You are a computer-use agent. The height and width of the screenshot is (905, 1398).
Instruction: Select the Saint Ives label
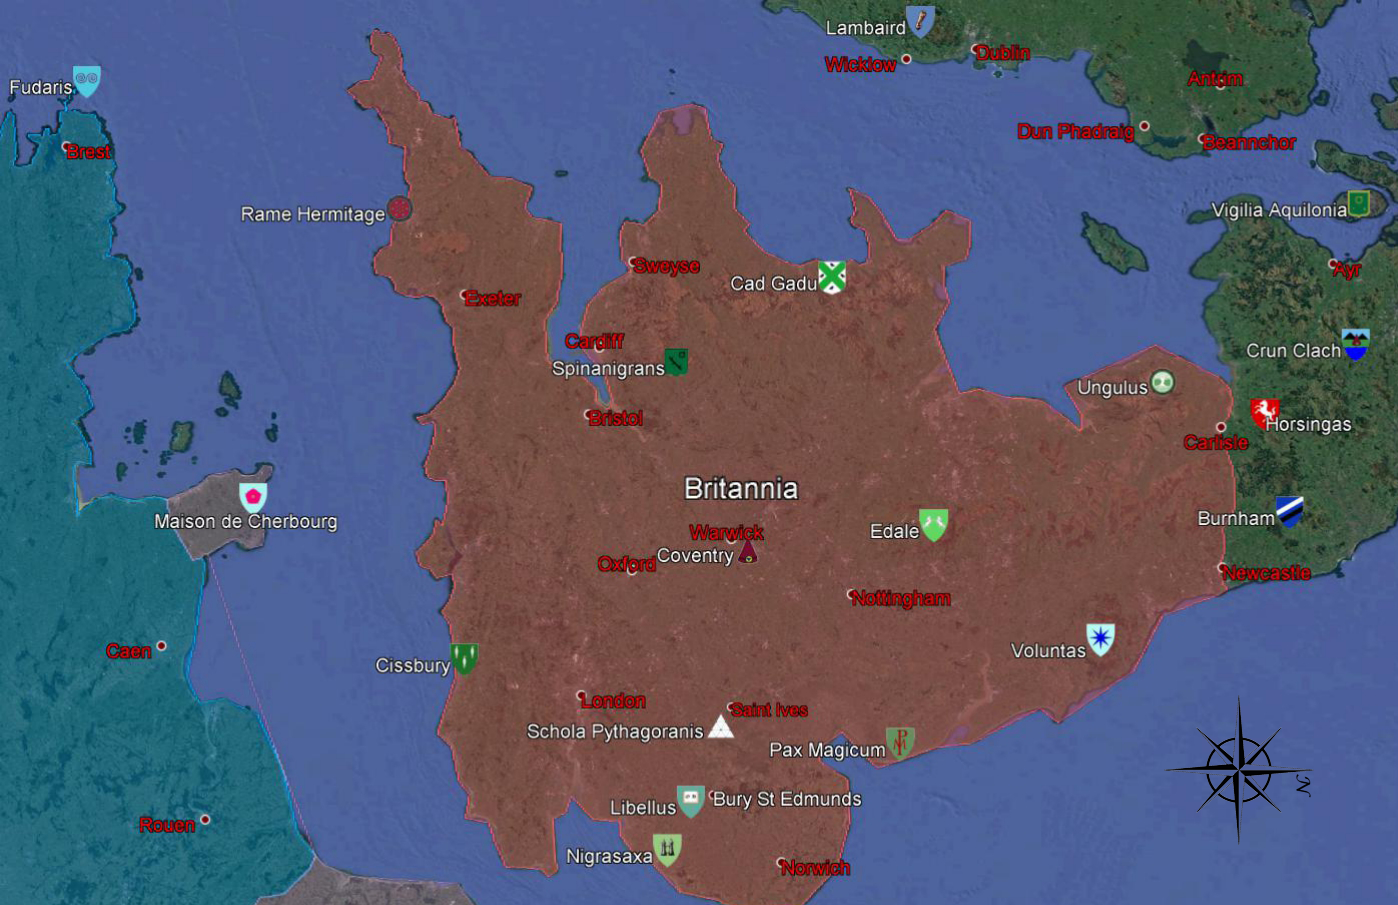point(769,710)
